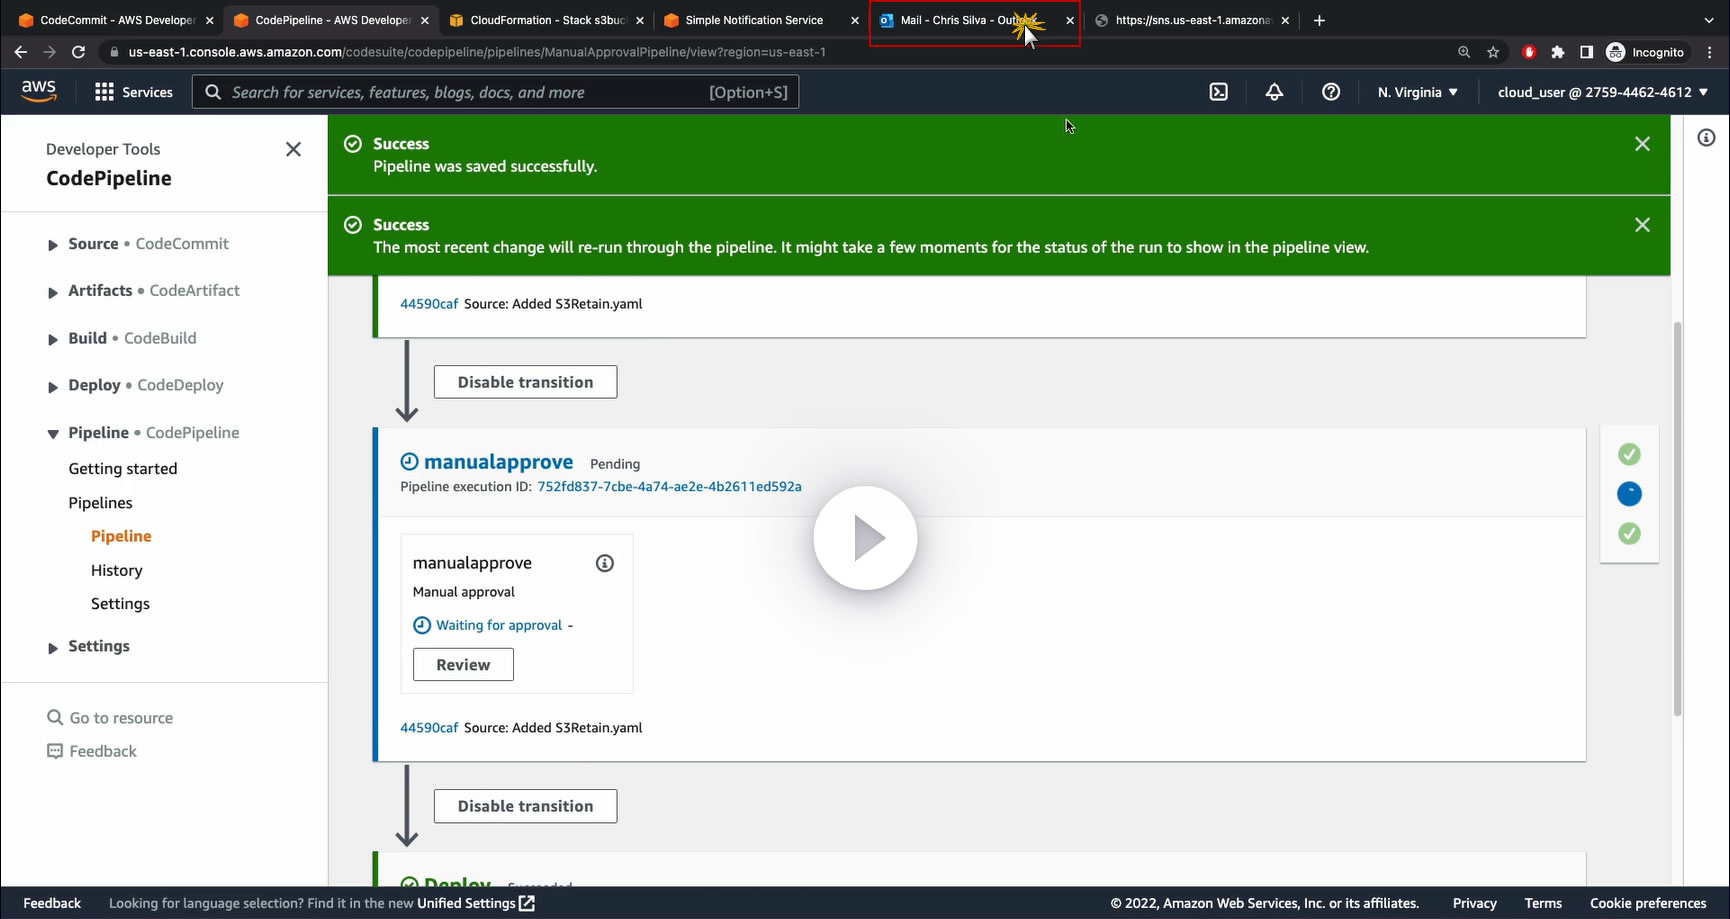Open the N. Virginia region dropdown
The height and width of the screenshot is (919, 1730).
(x=1417, y=92)
